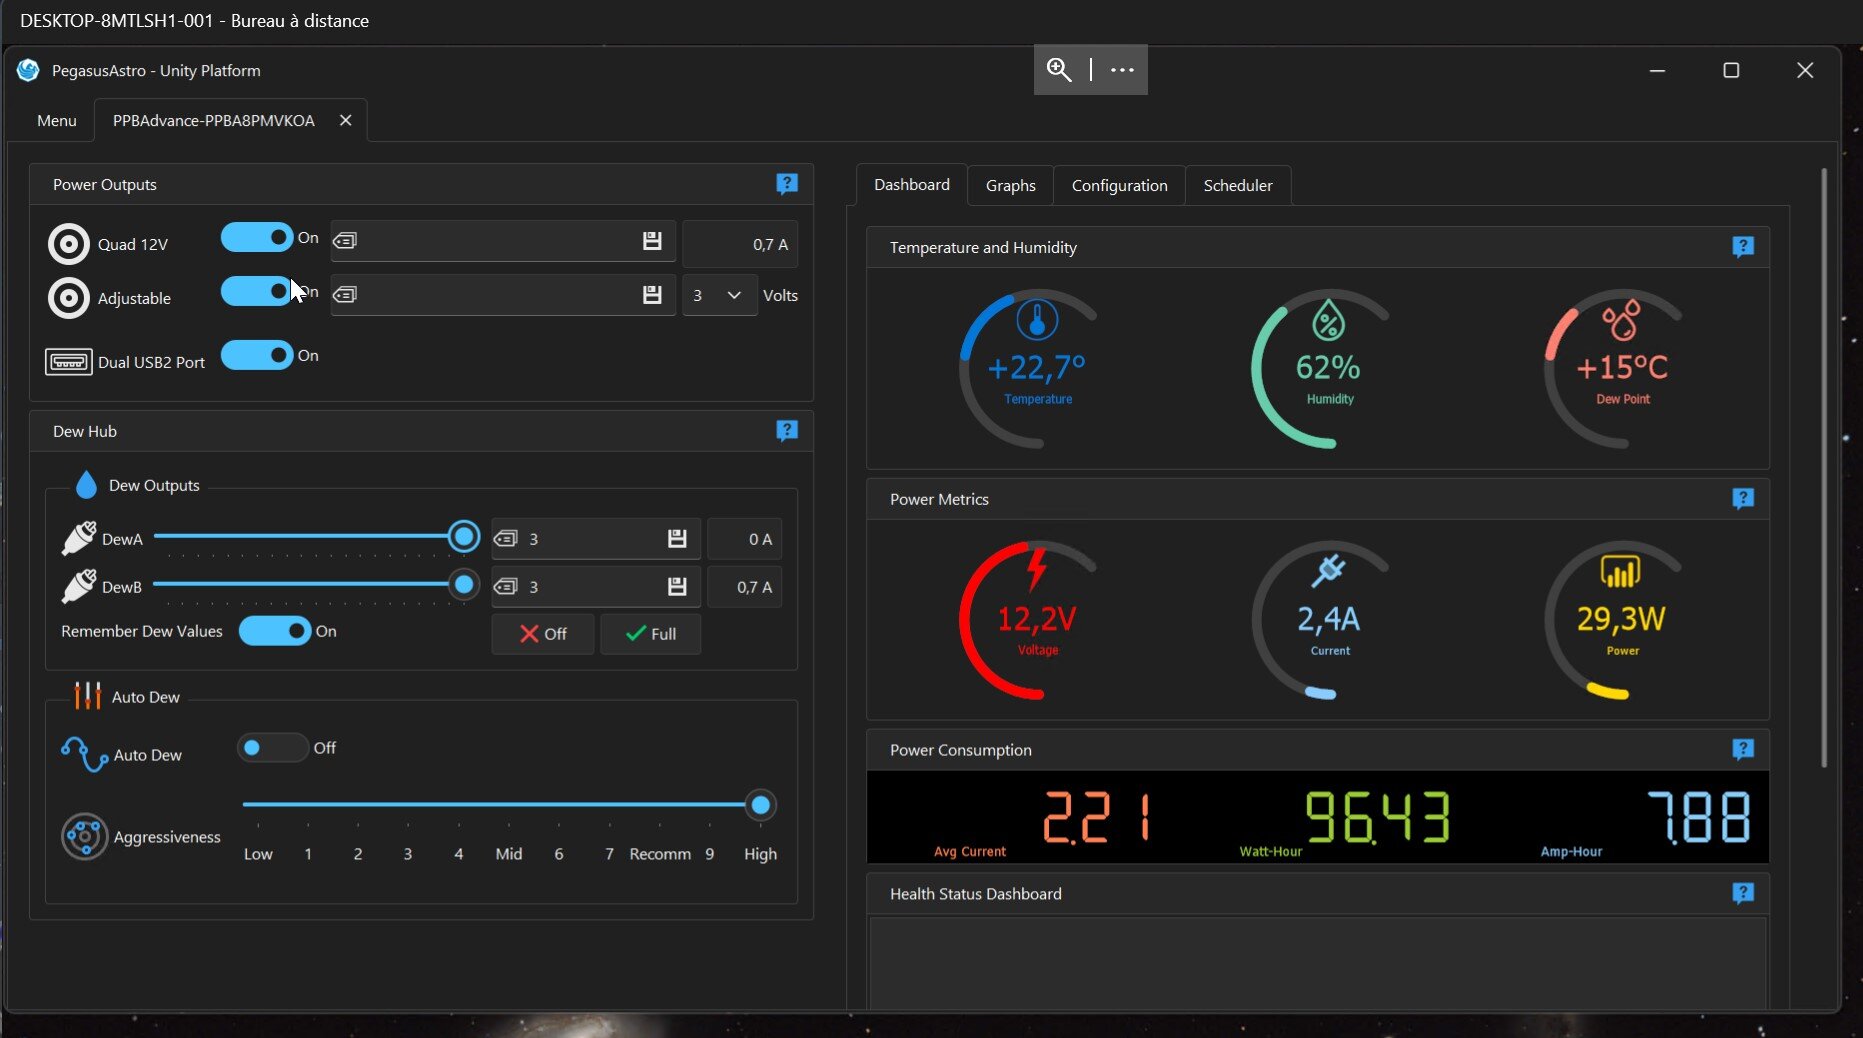The image size is (1863, 1038).
Task: Enable the Auto Dew switch
Action: [x=273, y=748]
